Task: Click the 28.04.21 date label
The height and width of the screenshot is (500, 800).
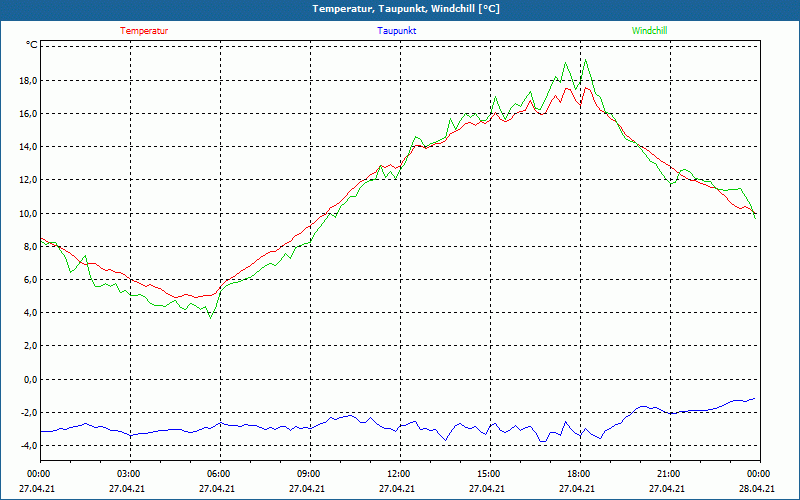Action: point(757,488)
